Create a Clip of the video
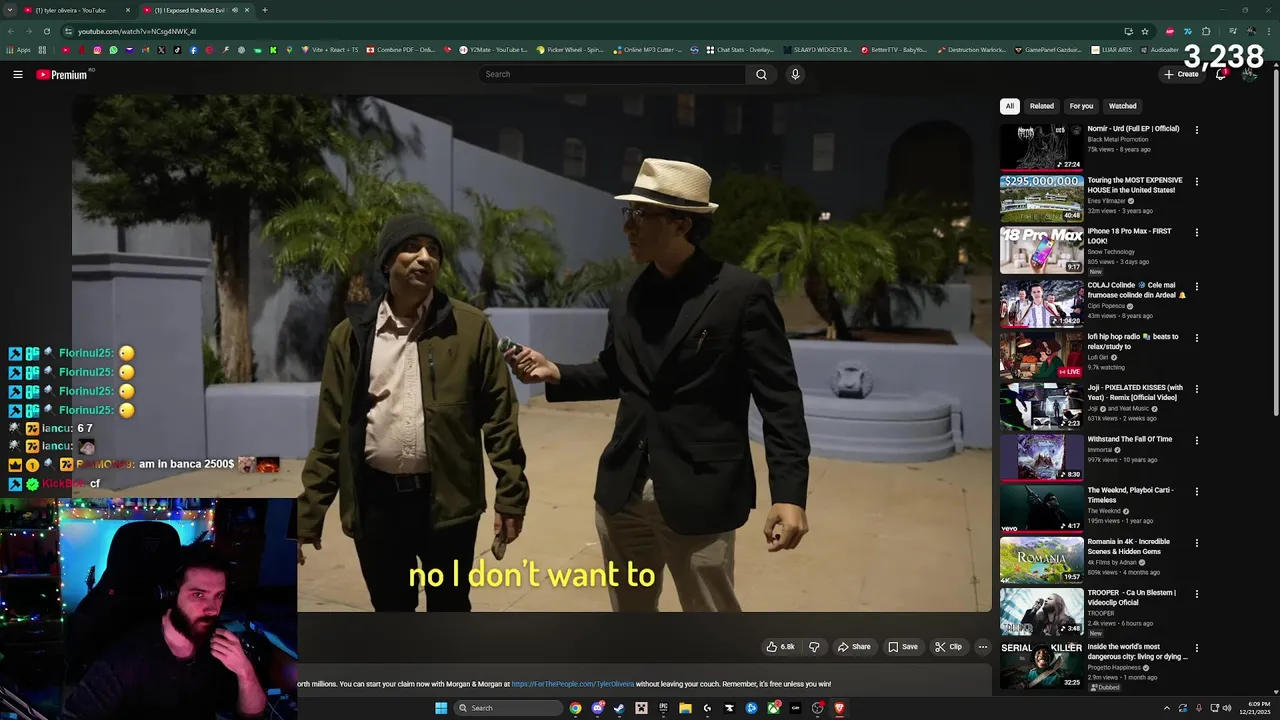Screen dimensions: 1280x720 tap(948, 647)
